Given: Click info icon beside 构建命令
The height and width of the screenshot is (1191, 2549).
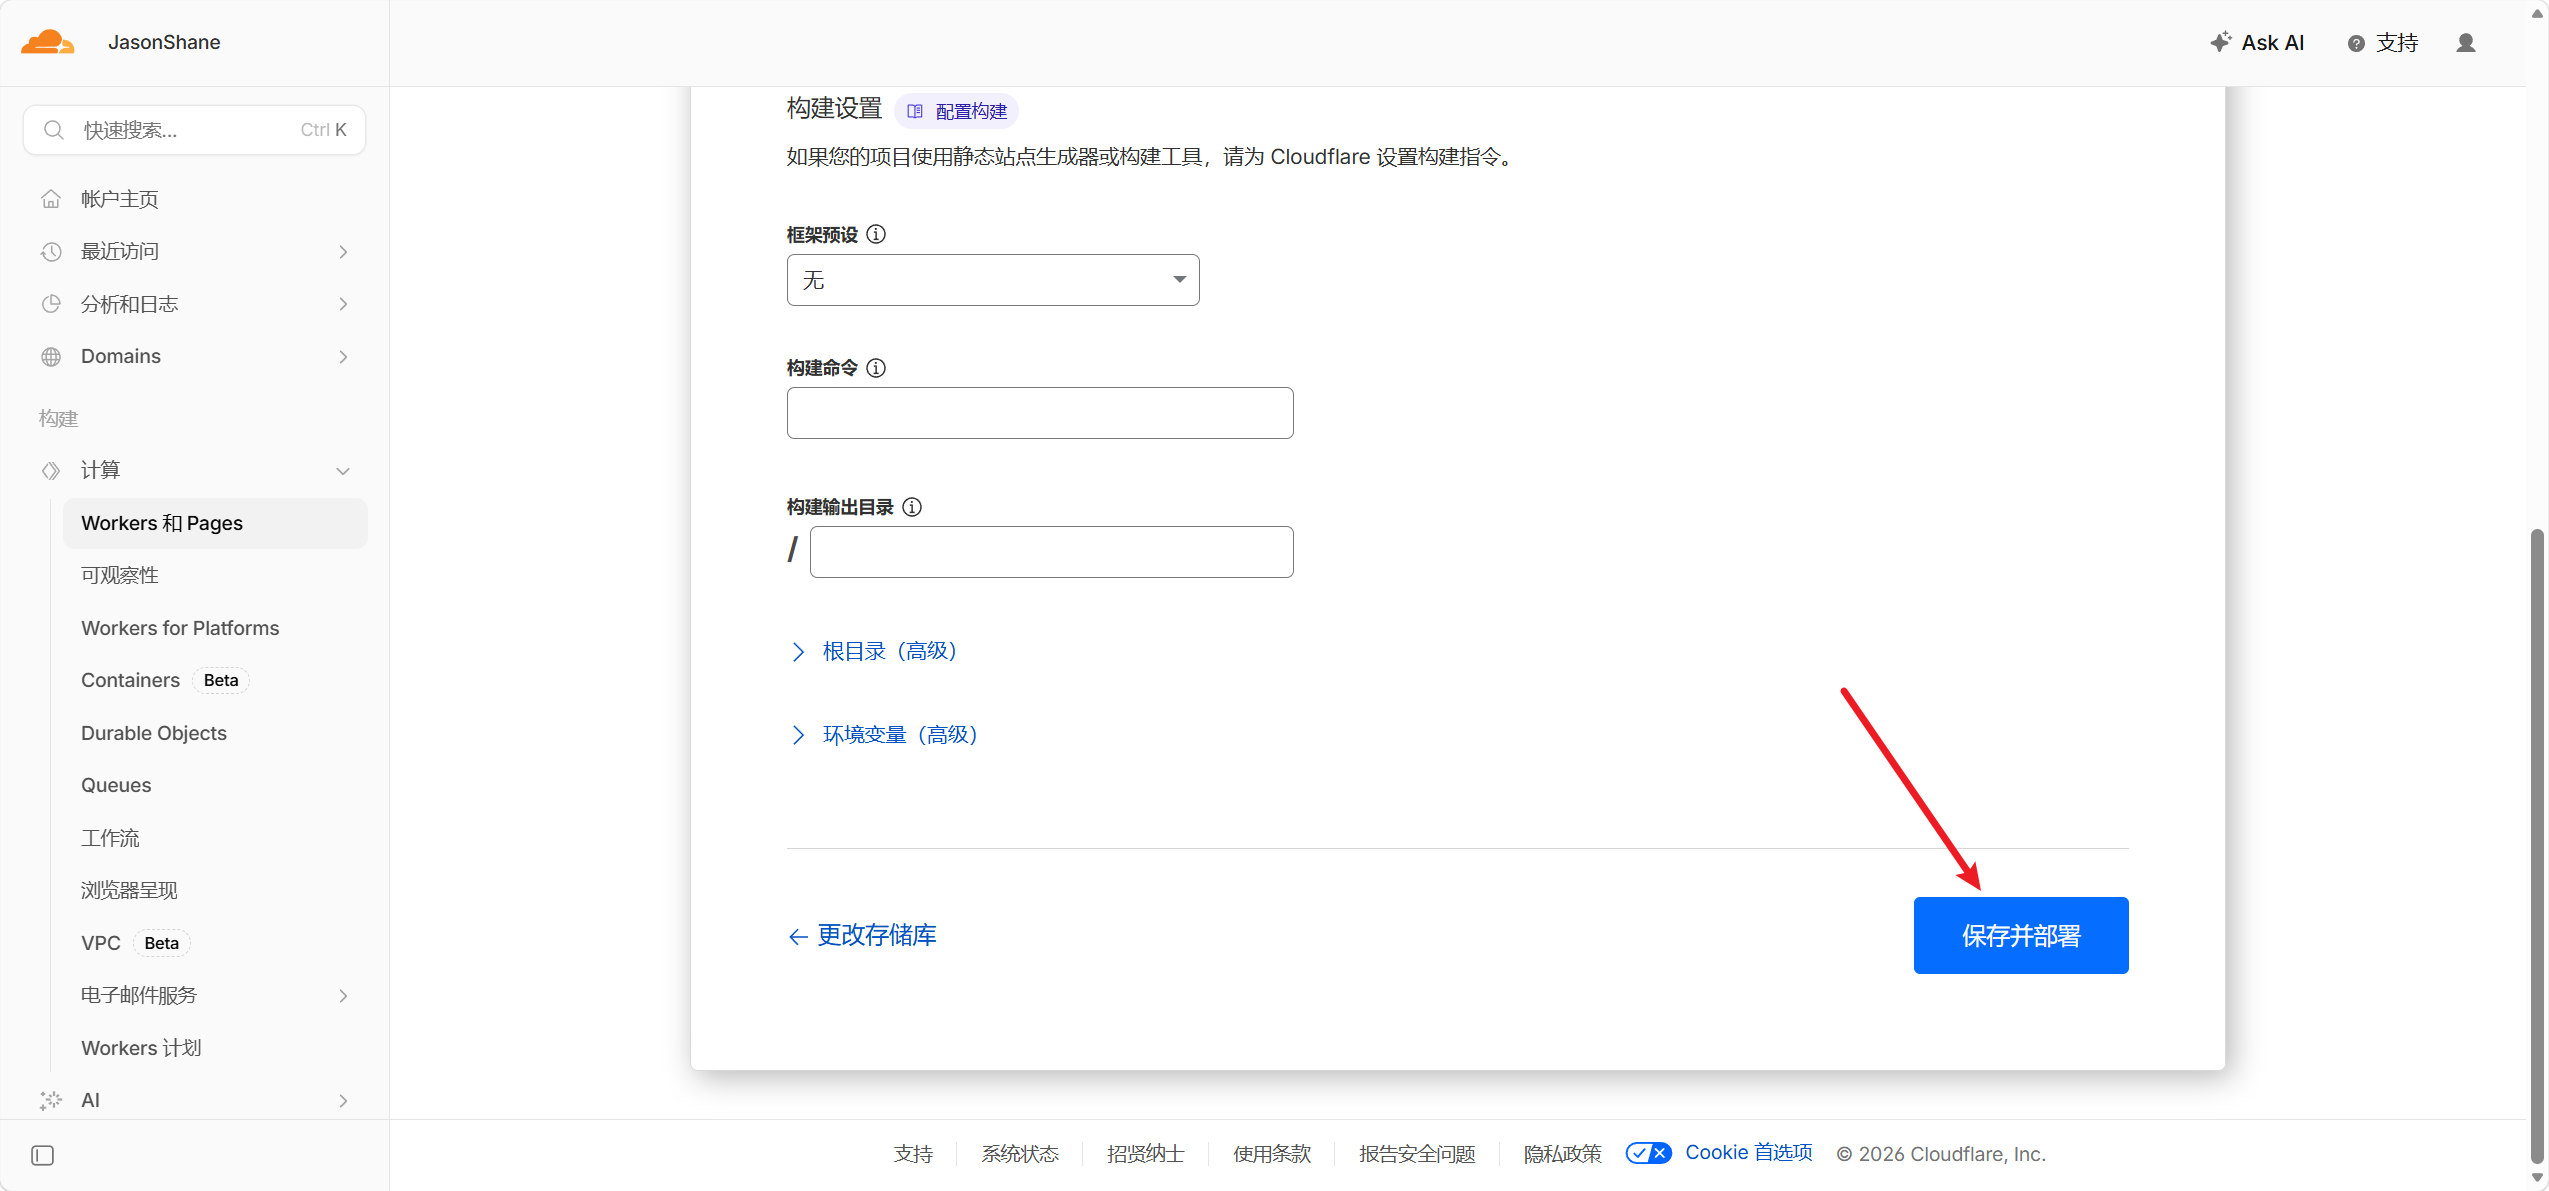Looking at the screenshot, I should pyautogui.click(x=876, y=368).
